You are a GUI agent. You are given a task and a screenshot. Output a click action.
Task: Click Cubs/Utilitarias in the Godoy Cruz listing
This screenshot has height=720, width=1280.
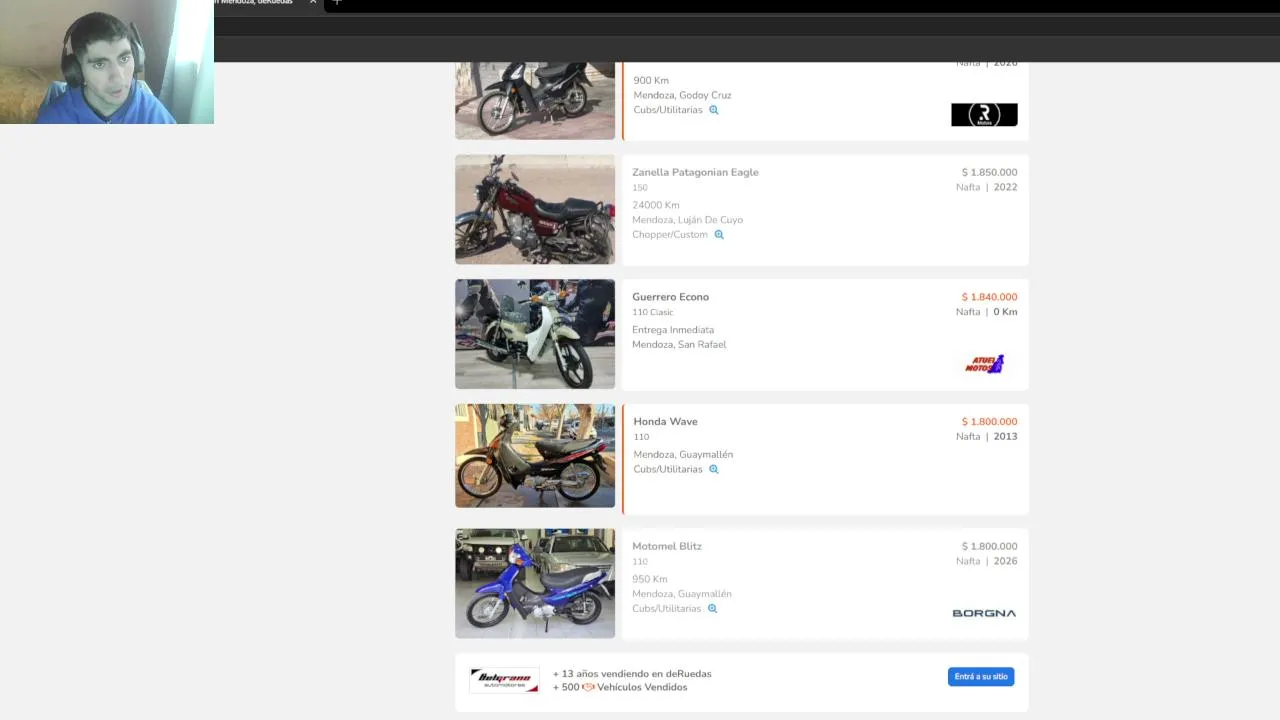pyautogui.click(x=668, y=110)
